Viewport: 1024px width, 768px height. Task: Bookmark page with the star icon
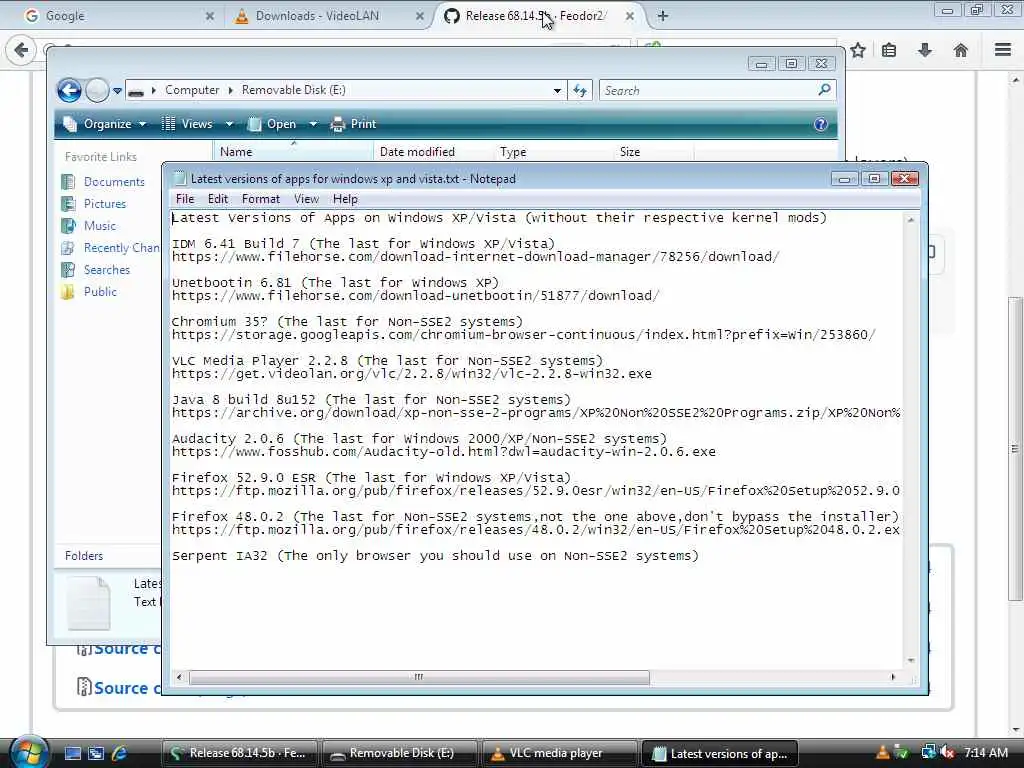tap(858, 50)
